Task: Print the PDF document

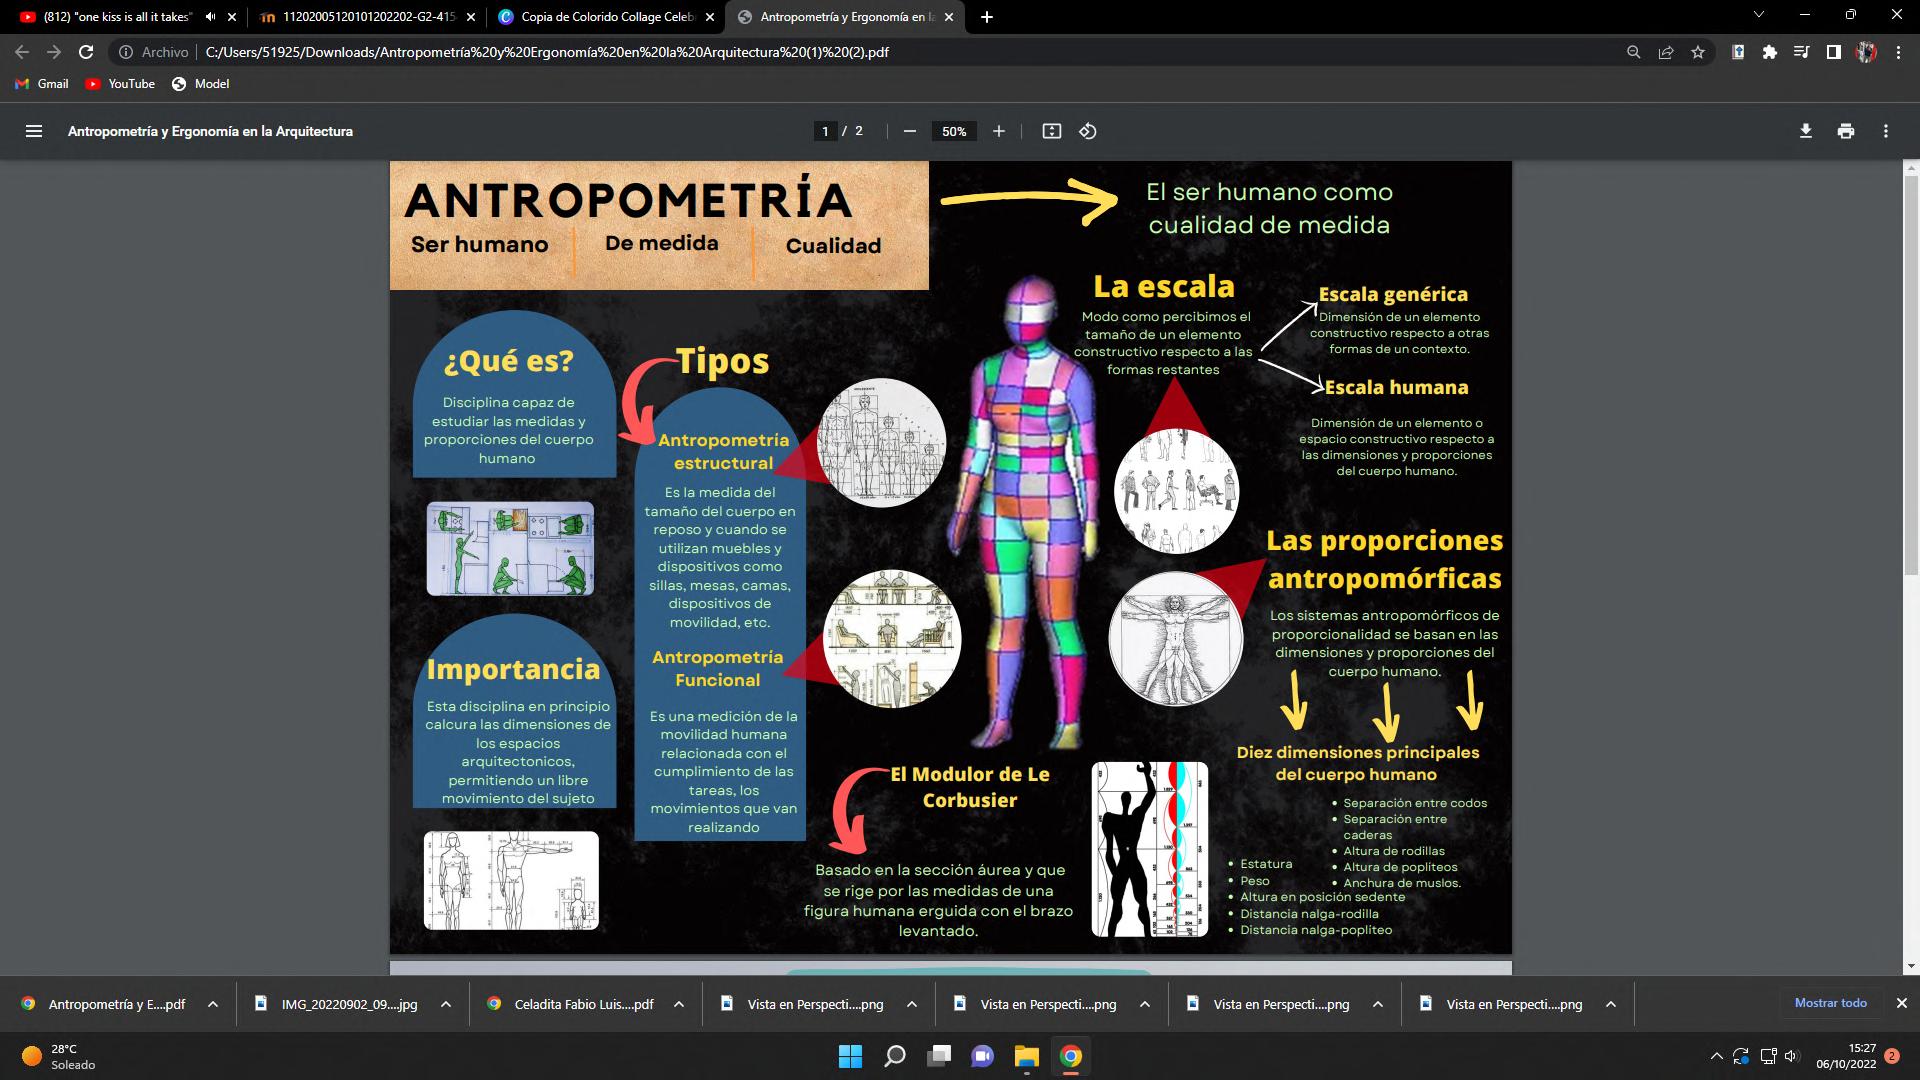Action: (1845, 131)
